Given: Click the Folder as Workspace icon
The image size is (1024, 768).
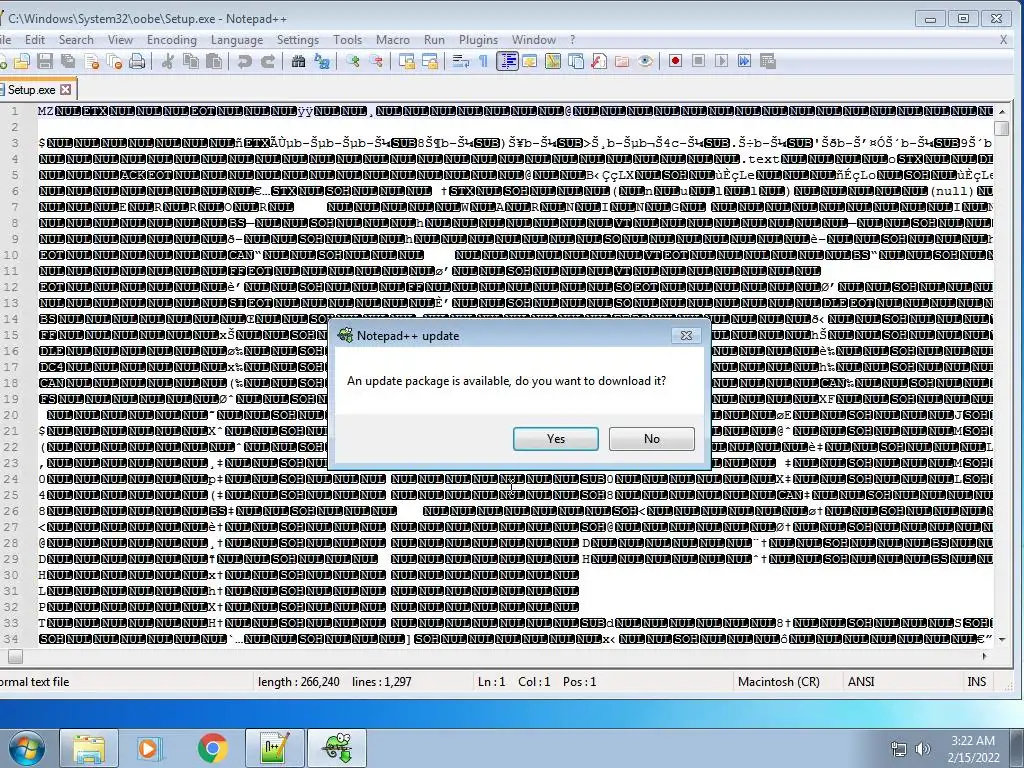Looking at the screenshot, I should (622, 61).
